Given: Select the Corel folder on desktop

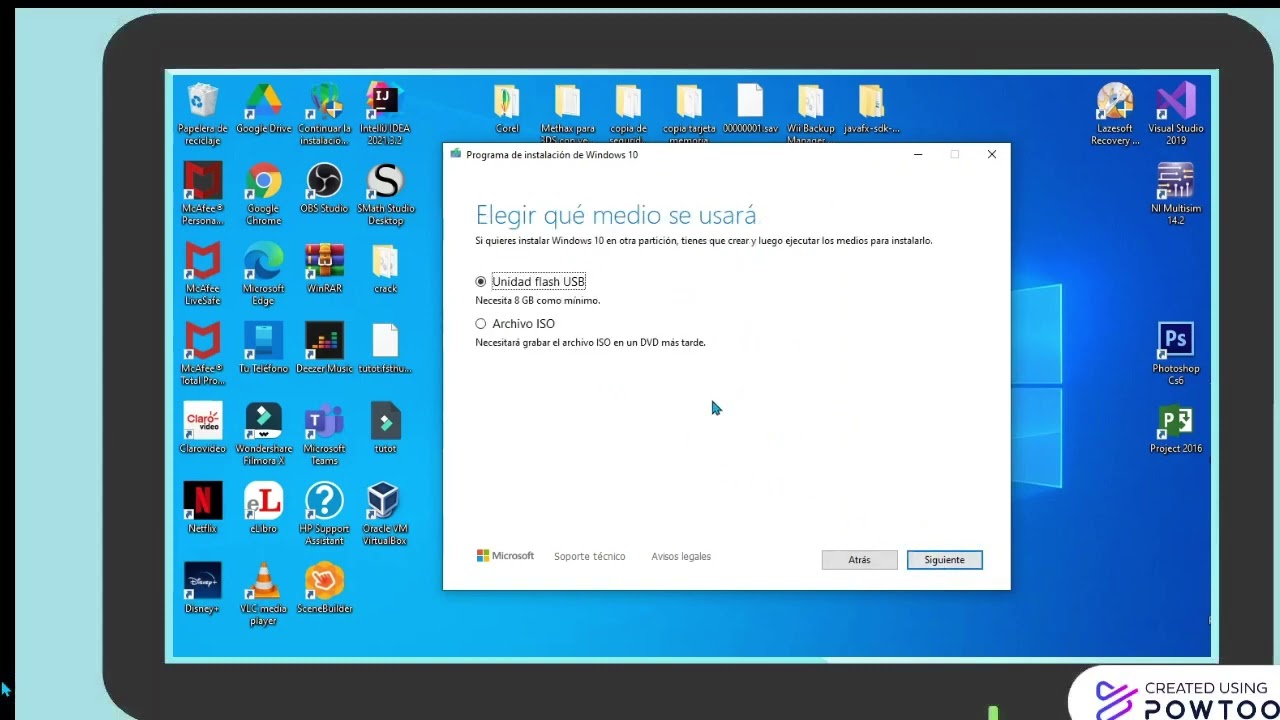Looking at the screenshot, I should (507, 101).
